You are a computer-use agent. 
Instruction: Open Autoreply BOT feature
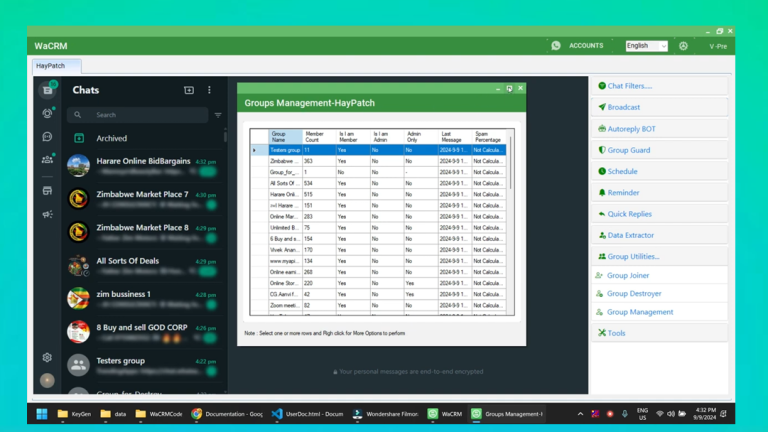point(631,129)
